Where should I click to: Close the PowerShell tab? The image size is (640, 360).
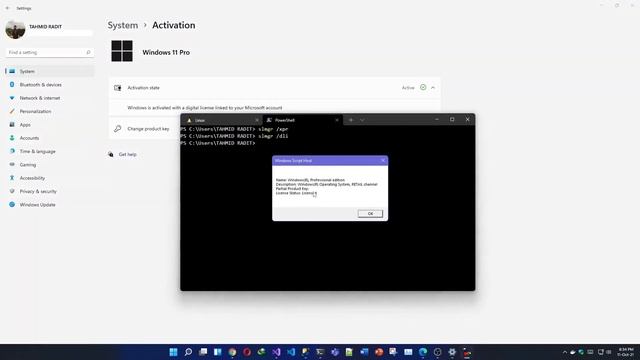point(337,120)
